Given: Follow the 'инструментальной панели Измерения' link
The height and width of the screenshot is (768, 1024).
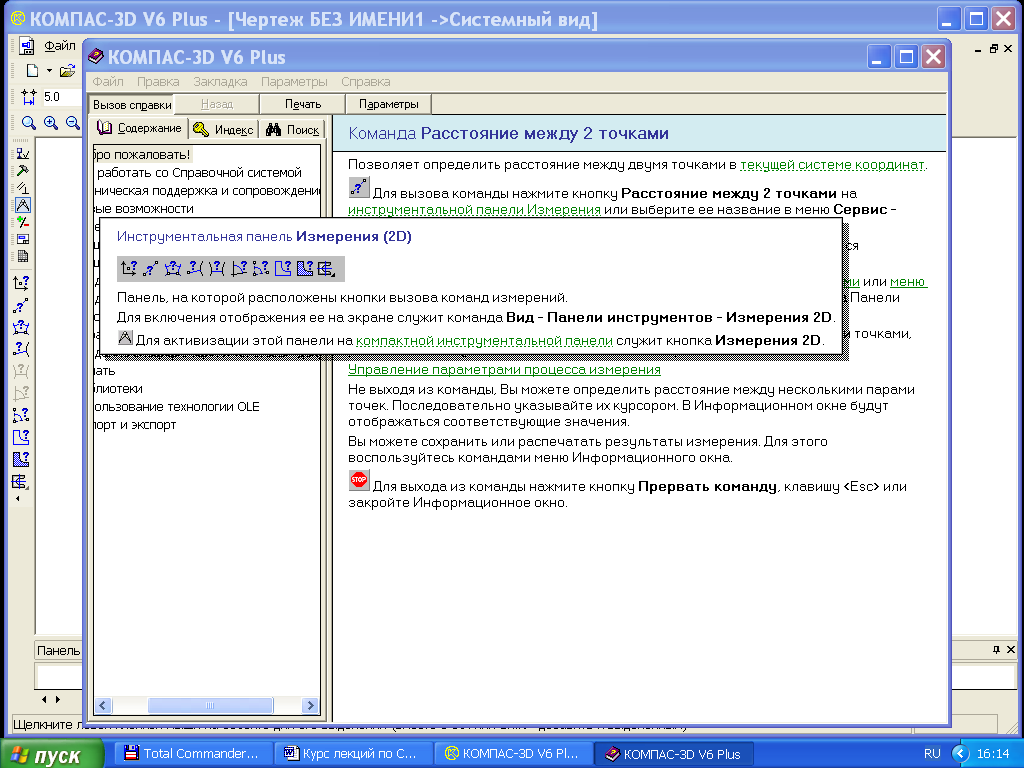Looking at the screenshot, I should pos(474,210).
